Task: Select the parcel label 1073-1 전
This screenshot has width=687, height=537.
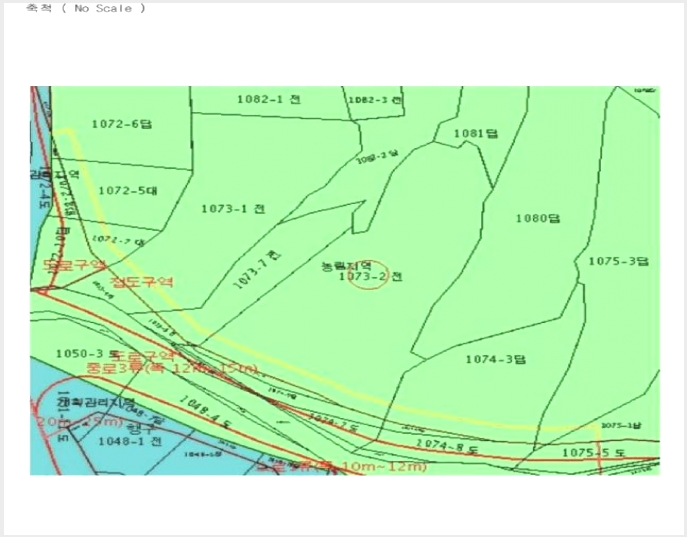Action: (x=233, y=209)
